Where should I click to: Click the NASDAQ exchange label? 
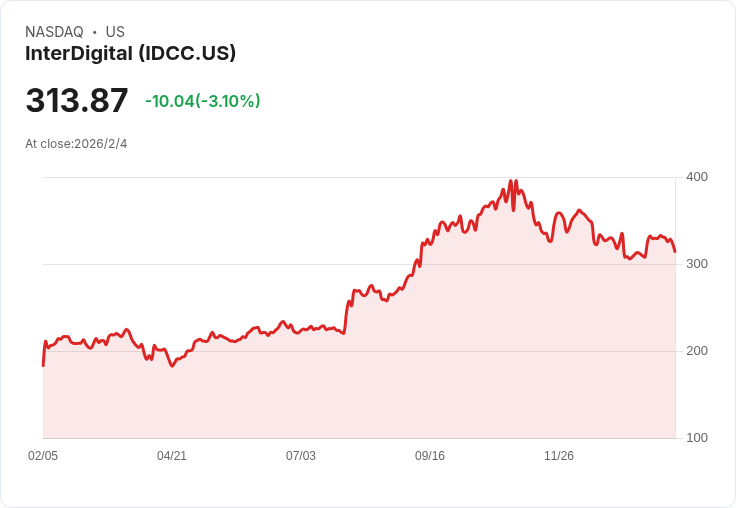coord(54,32)
